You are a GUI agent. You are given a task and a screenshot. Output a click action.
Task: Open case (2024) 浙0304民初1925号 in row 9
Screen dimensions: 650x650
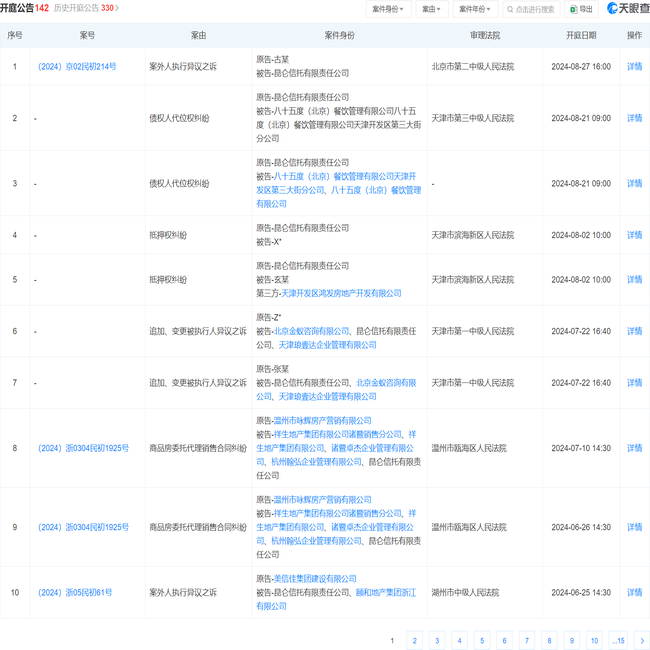(x=83, y=527)
